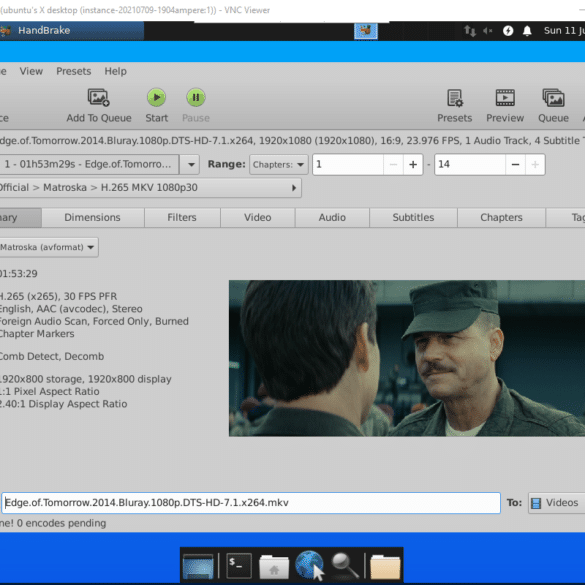Click the output filename text field
585x585 pixels.
[251, 503]
